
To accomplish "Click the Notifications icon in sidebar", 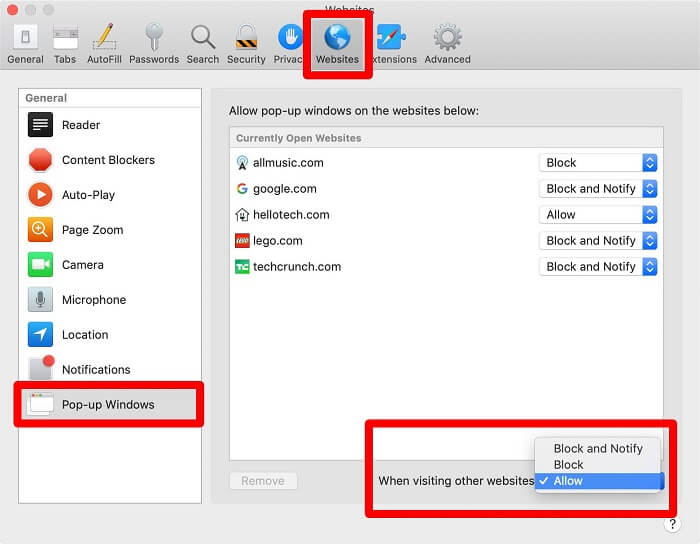I will coord(40,369).
